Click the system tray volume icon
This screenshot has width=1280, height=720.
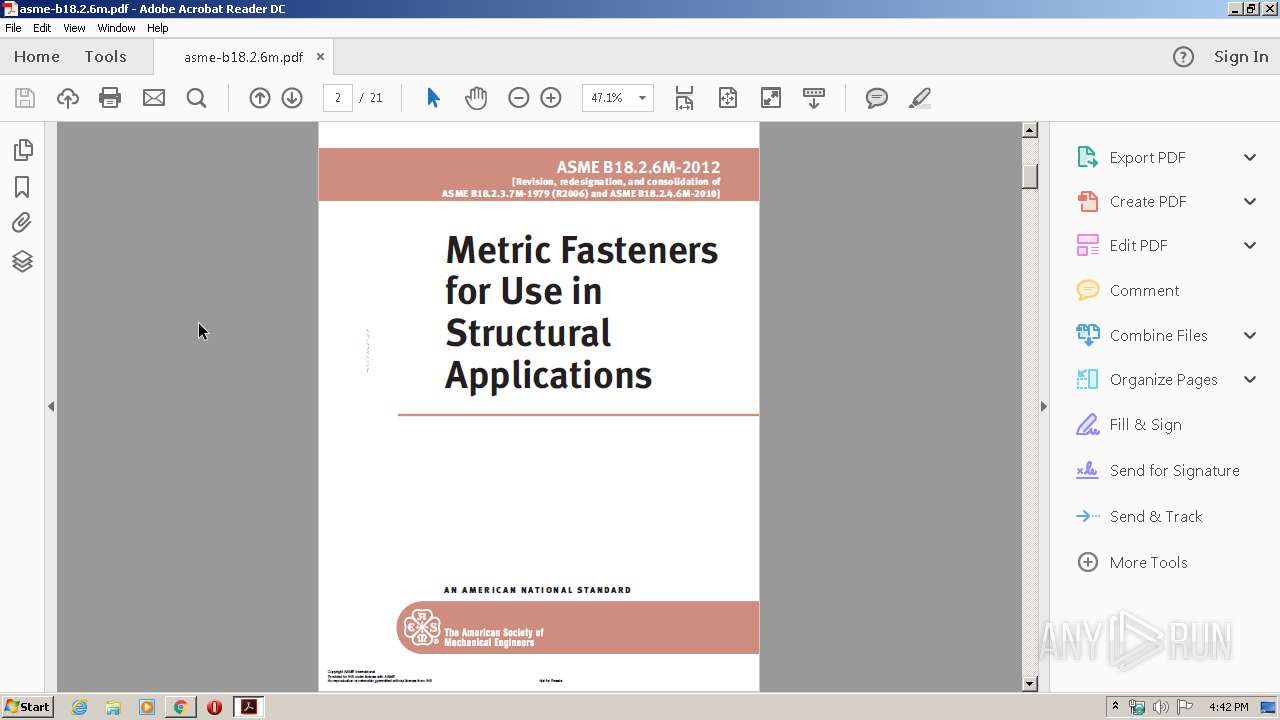pyautogui.click(x=1160, y=707)
